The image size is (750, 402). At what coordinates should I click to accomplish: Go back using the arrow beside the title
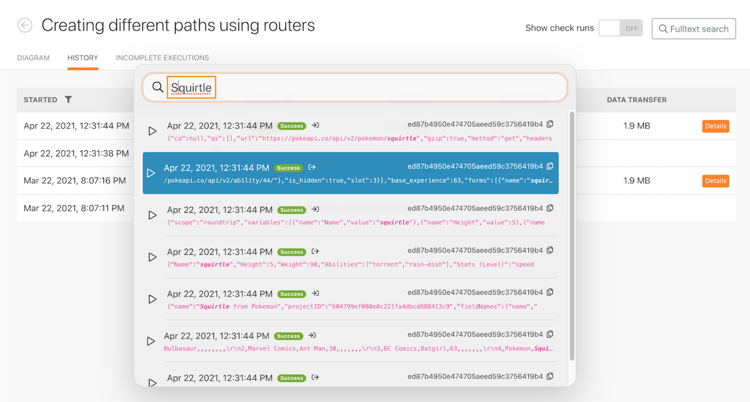point(25,25)
